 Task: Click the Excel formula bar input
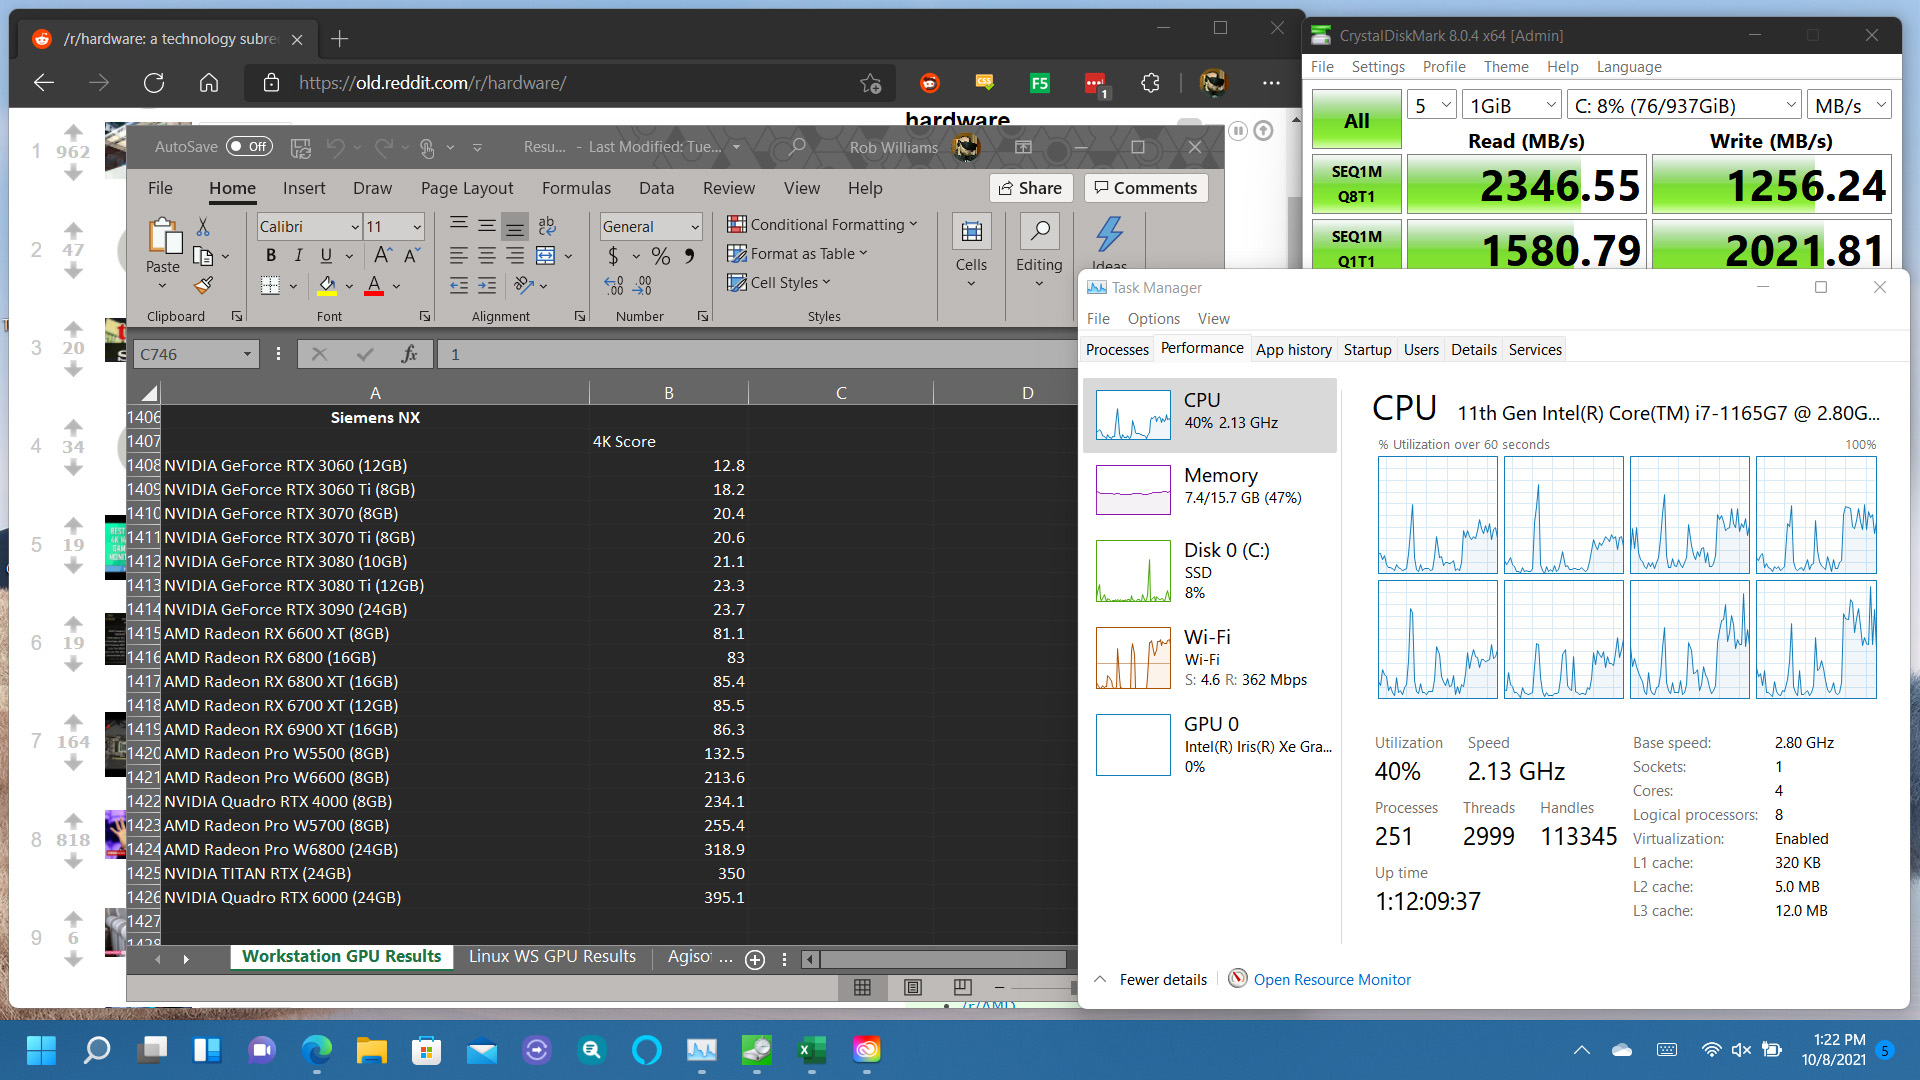click(x=758, y=354)
